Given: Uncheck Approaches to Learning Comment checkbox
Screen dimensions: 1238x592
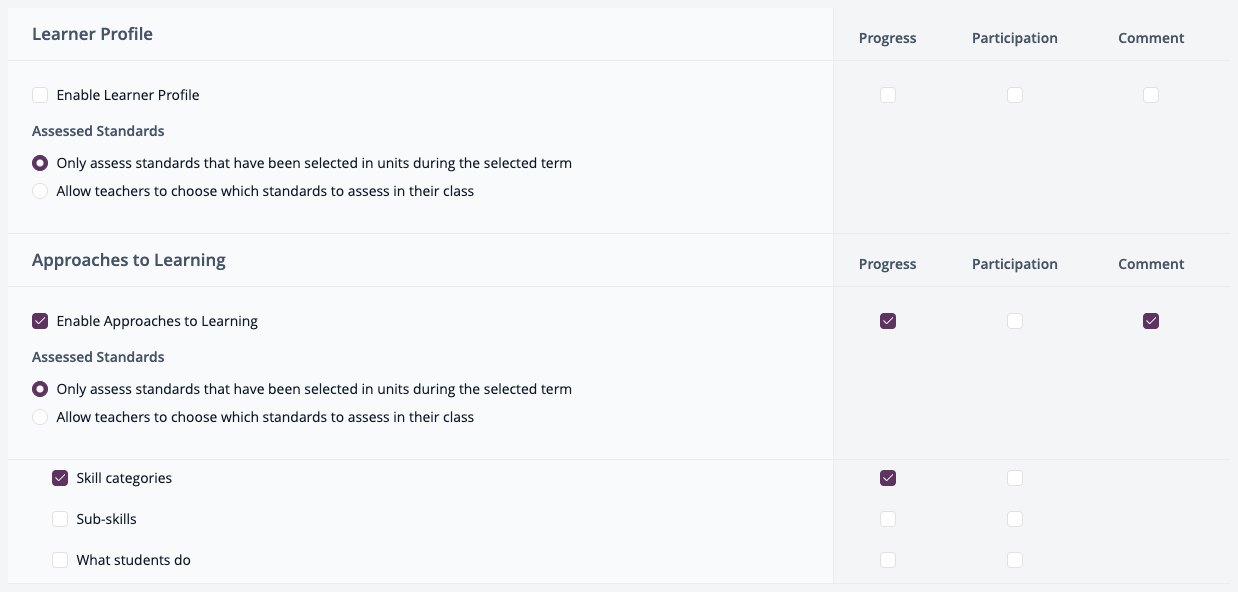Looking at the screenshot, I should (1151, 321).
